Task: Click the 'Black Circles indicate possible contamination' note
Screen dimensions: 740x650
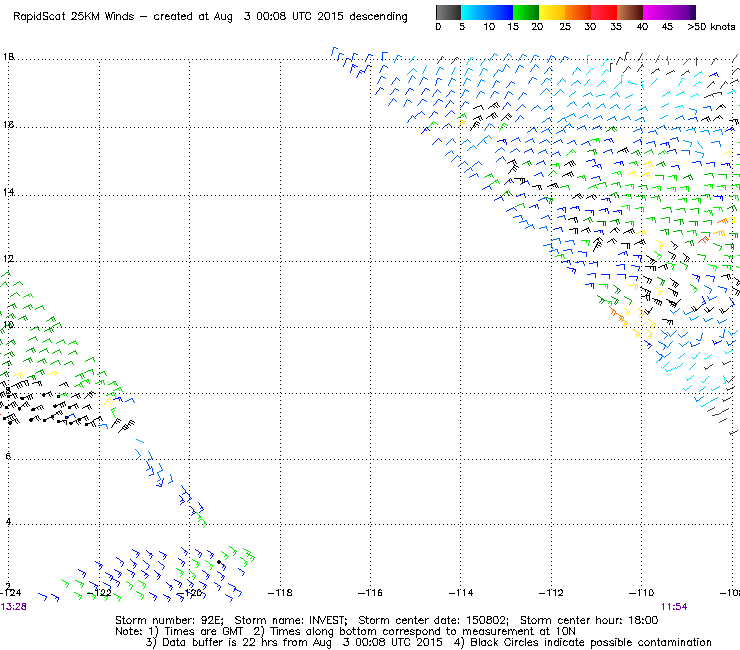Action: [582, 642]
